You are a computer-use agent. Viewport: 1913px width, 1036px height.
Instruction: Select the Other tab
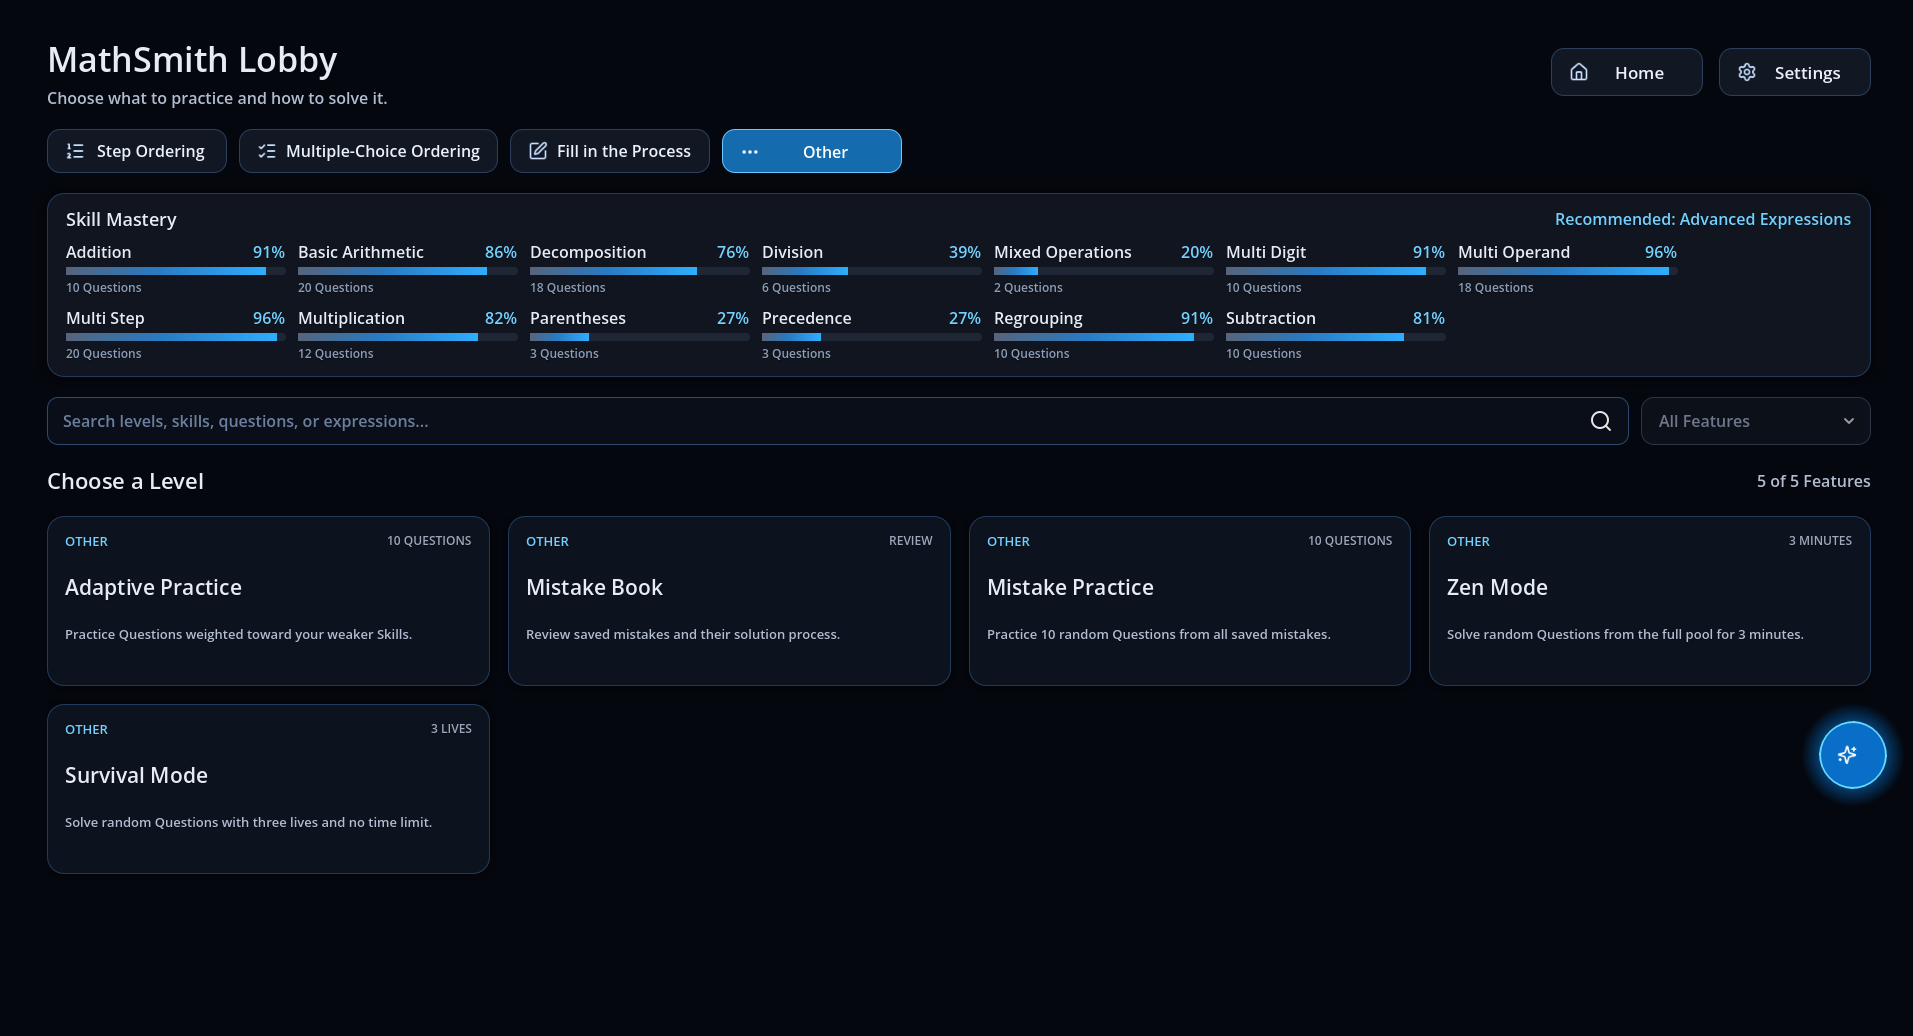[812, 151]
